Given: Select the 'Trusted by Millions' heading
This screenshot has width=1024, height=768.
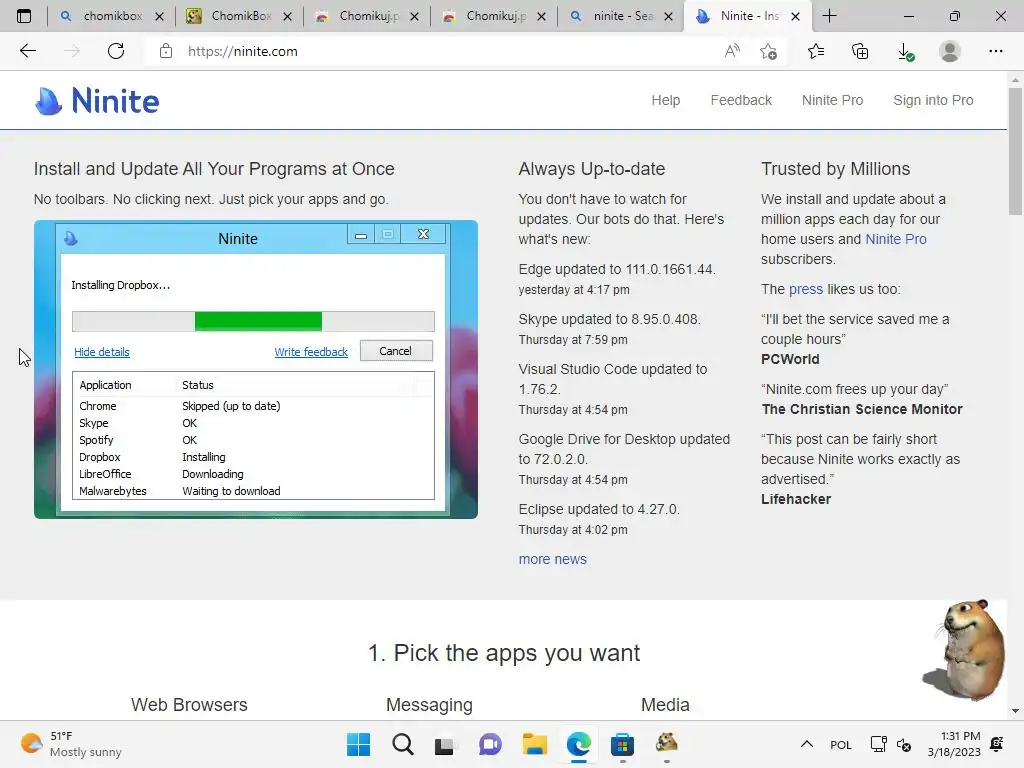Looking at the screenshot, I should 835,169.
